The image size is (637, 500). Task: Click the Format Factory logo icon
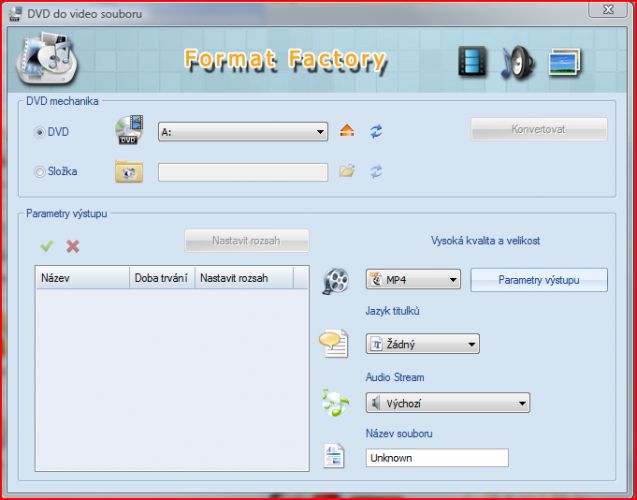pyautogui.click(x=46, y=58)
